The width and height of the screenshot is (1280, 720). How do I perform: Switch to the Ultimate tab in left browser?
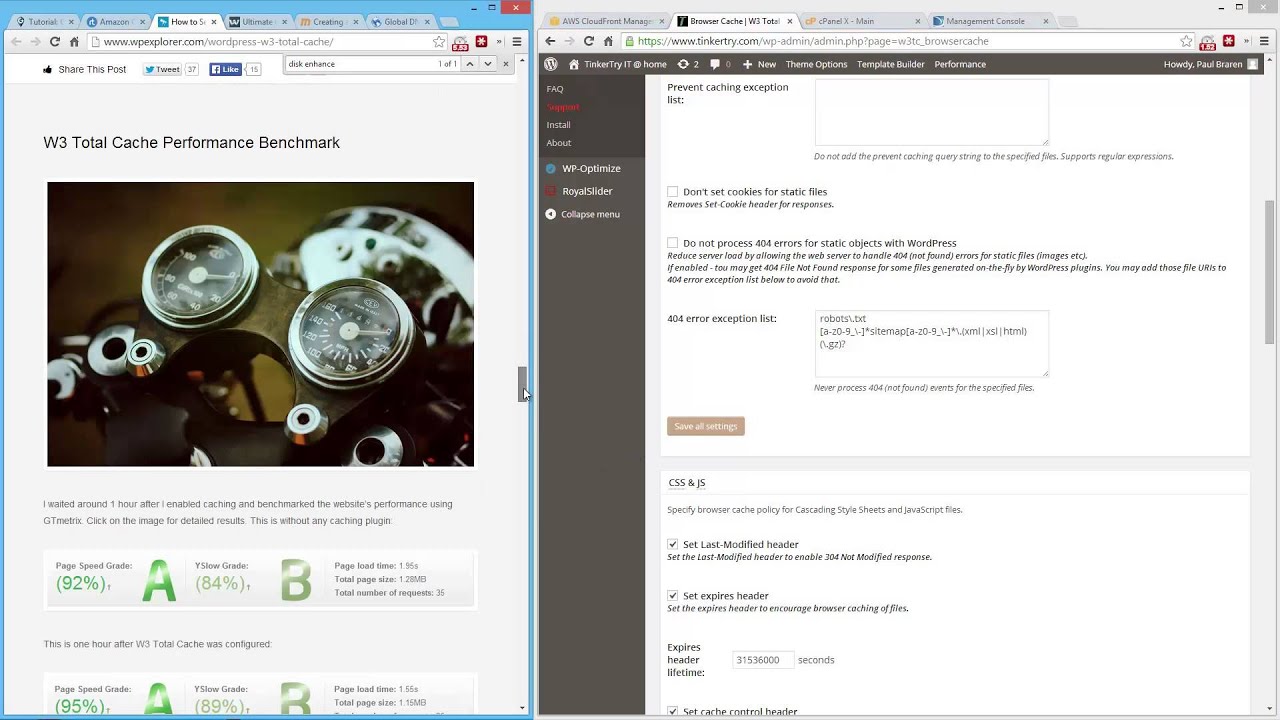(x=257, y=21)
